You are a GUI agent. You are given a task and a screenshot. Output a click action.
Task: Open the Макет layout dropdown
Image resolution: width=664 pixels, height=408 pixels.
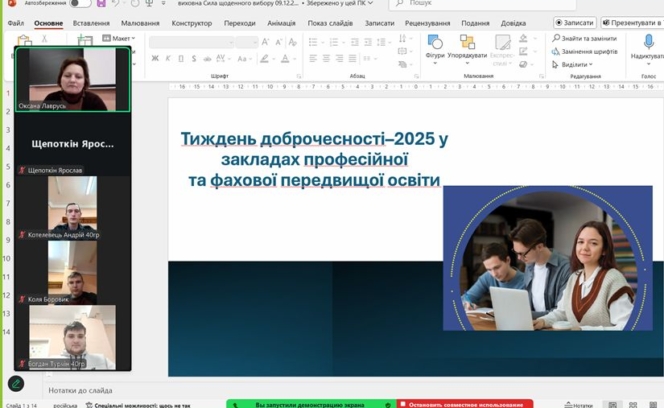pyautogui.click(x=122, y=39)
